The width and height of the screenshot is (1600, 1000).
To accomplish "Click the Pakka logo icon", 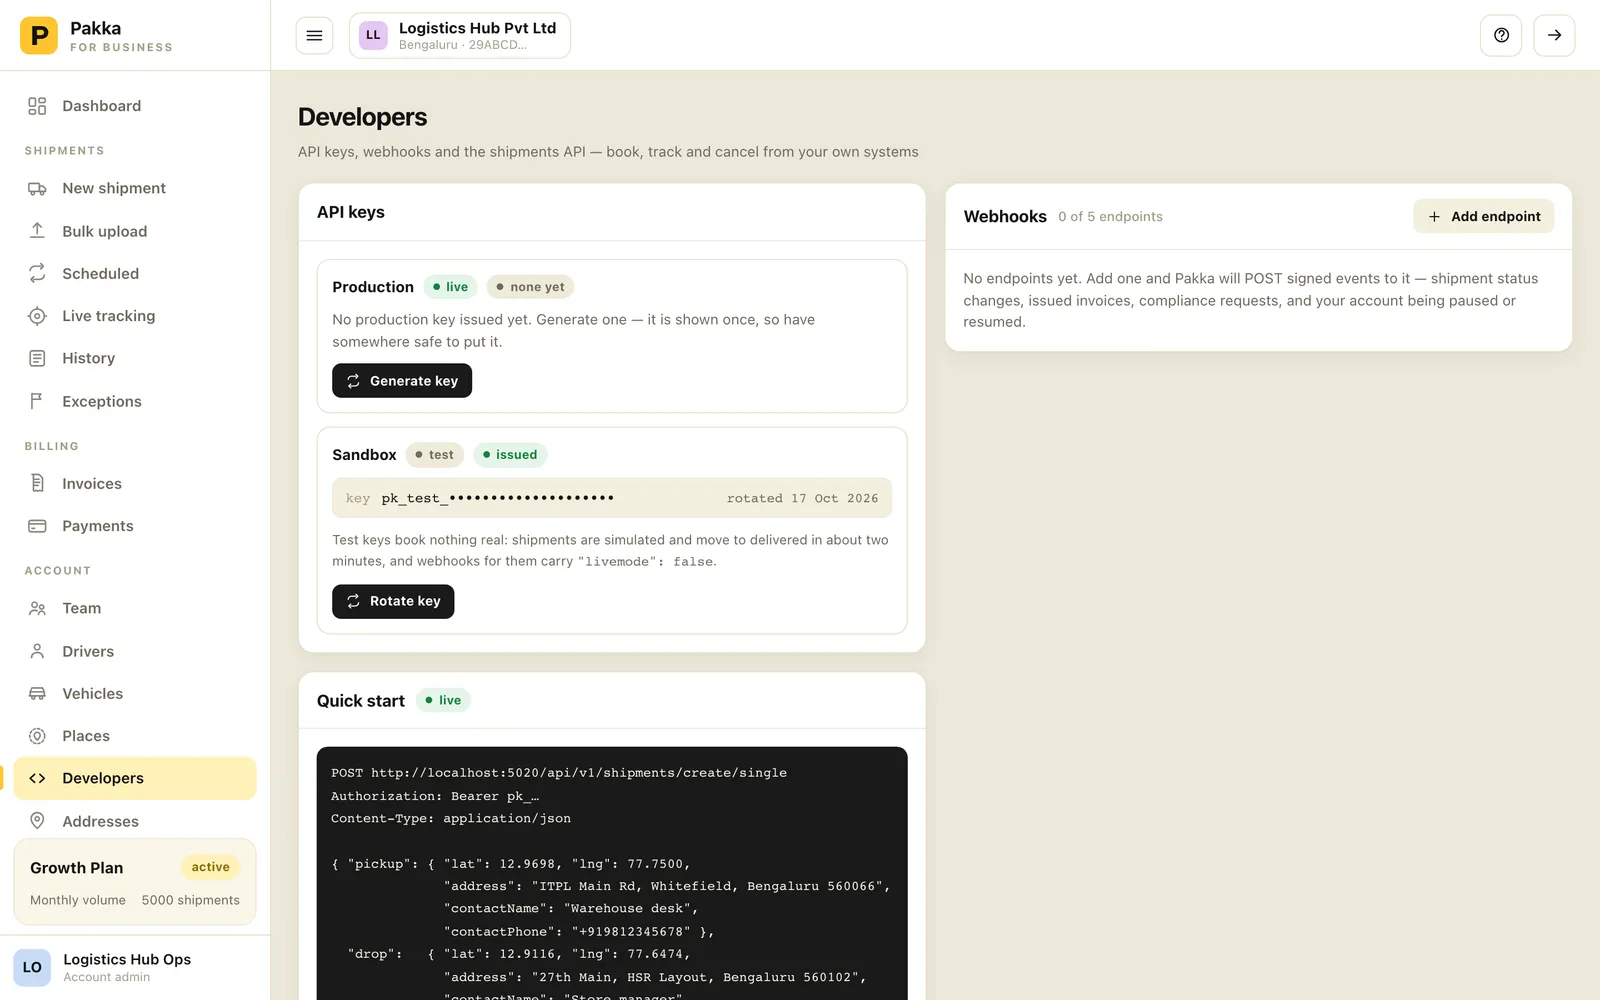I will pyautogui.click(x=39, y=35).
